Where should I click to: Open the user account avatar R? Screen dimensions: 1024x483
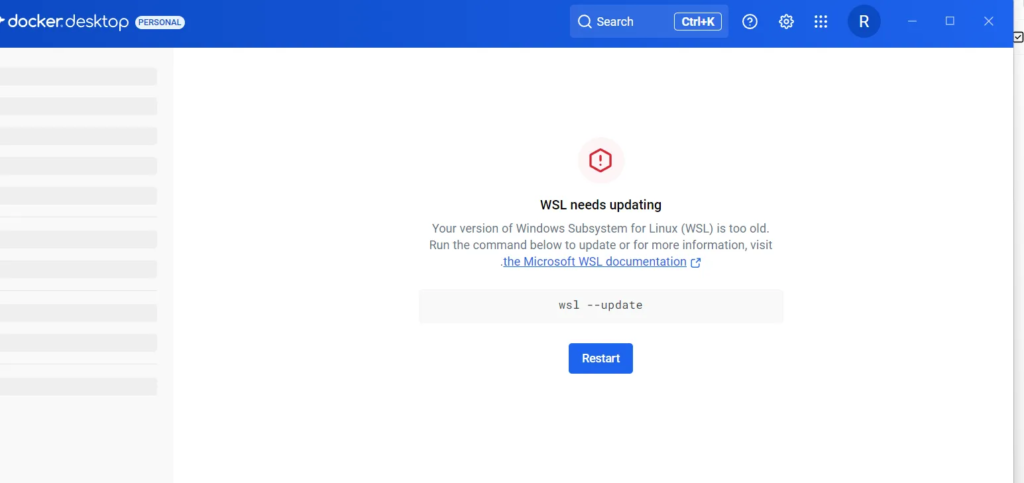pos(864,21)
